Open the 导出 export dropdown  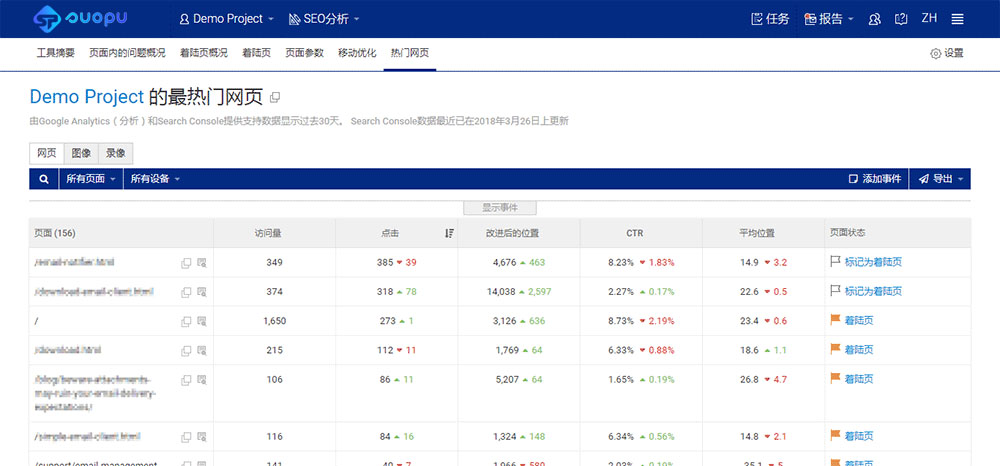click(x=940, y=179)
